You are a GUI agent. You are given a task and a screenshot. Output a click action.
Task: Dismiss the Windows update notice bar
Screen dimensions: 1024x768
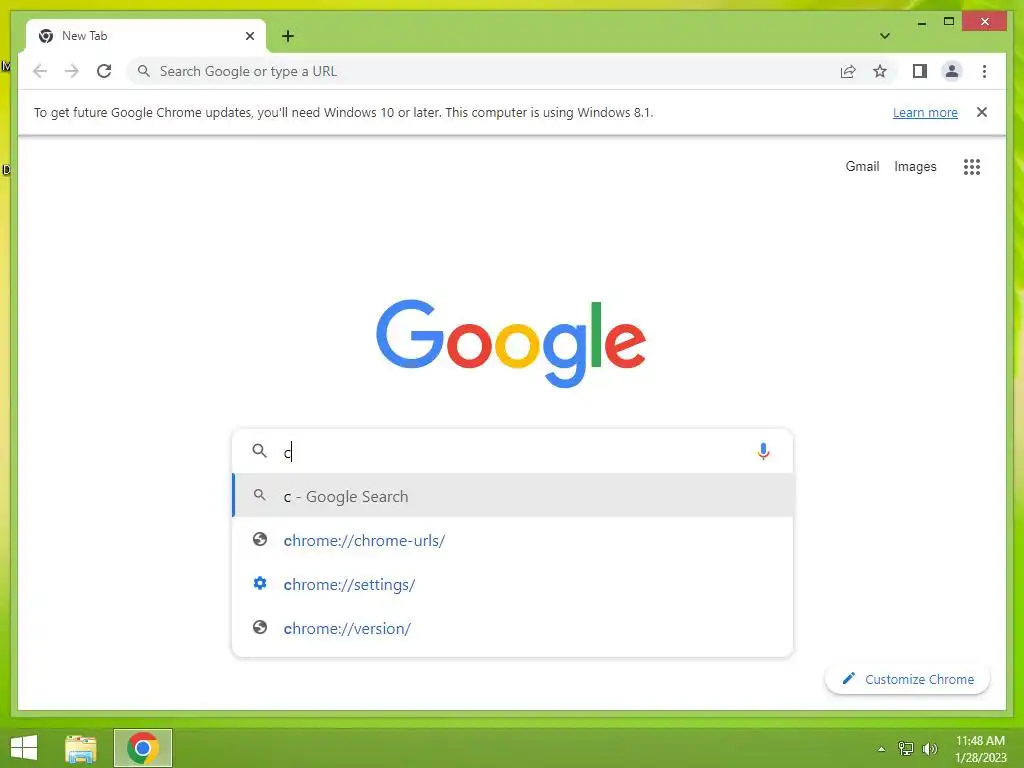point(982,112)
